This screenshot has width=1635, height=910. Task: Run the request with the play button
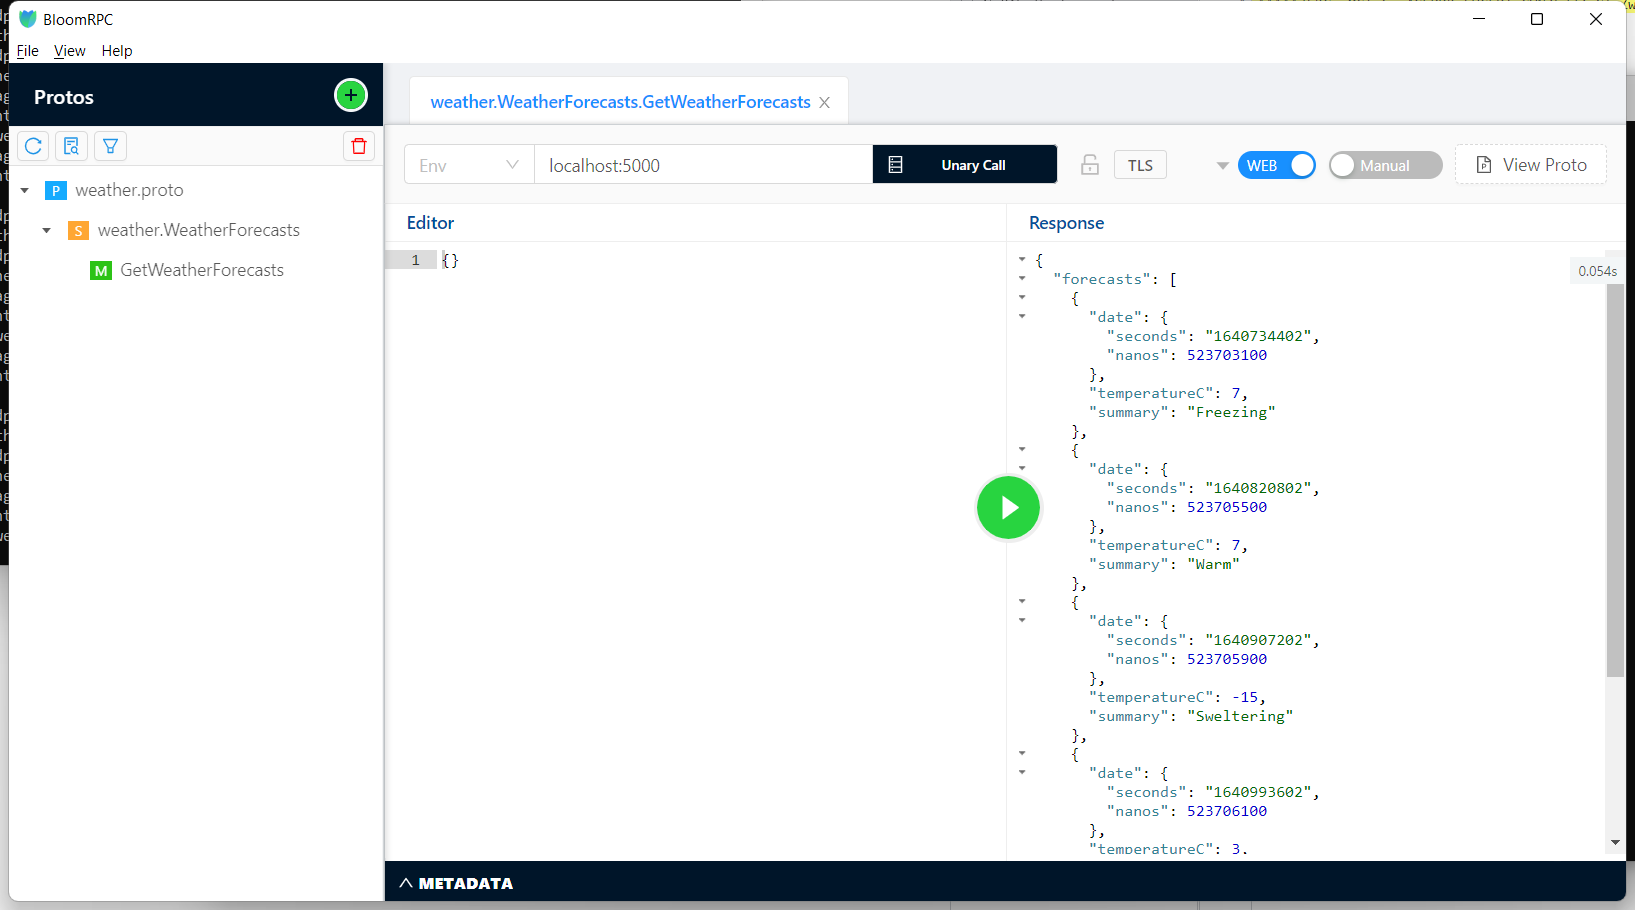click(1008, 507)
